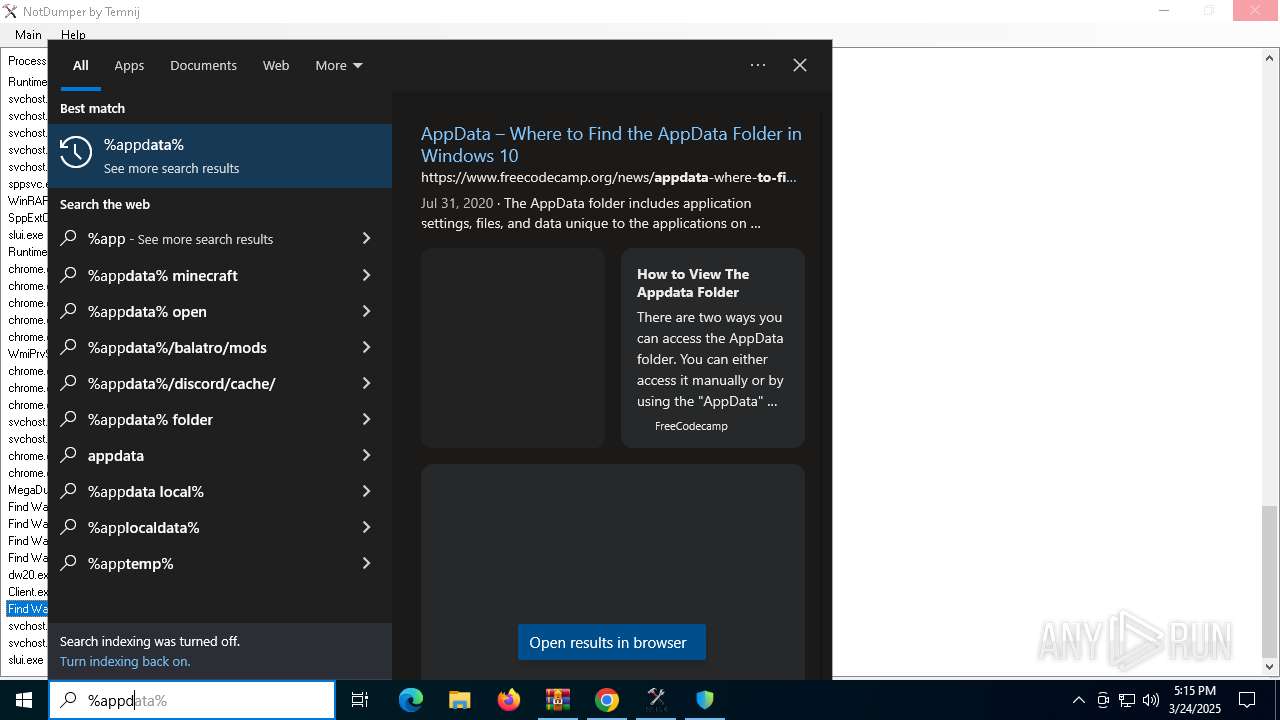Select the WinRAR process row in NotDumper
1280x720 pixels.
(27, 201)
